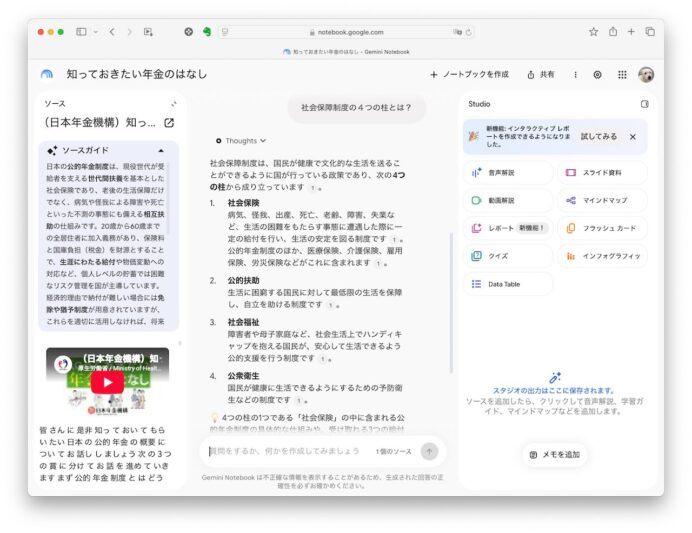Viewport: 692px width, 533px height.
Task: Submit the question with the send arrow
Action: pos(429,451)
